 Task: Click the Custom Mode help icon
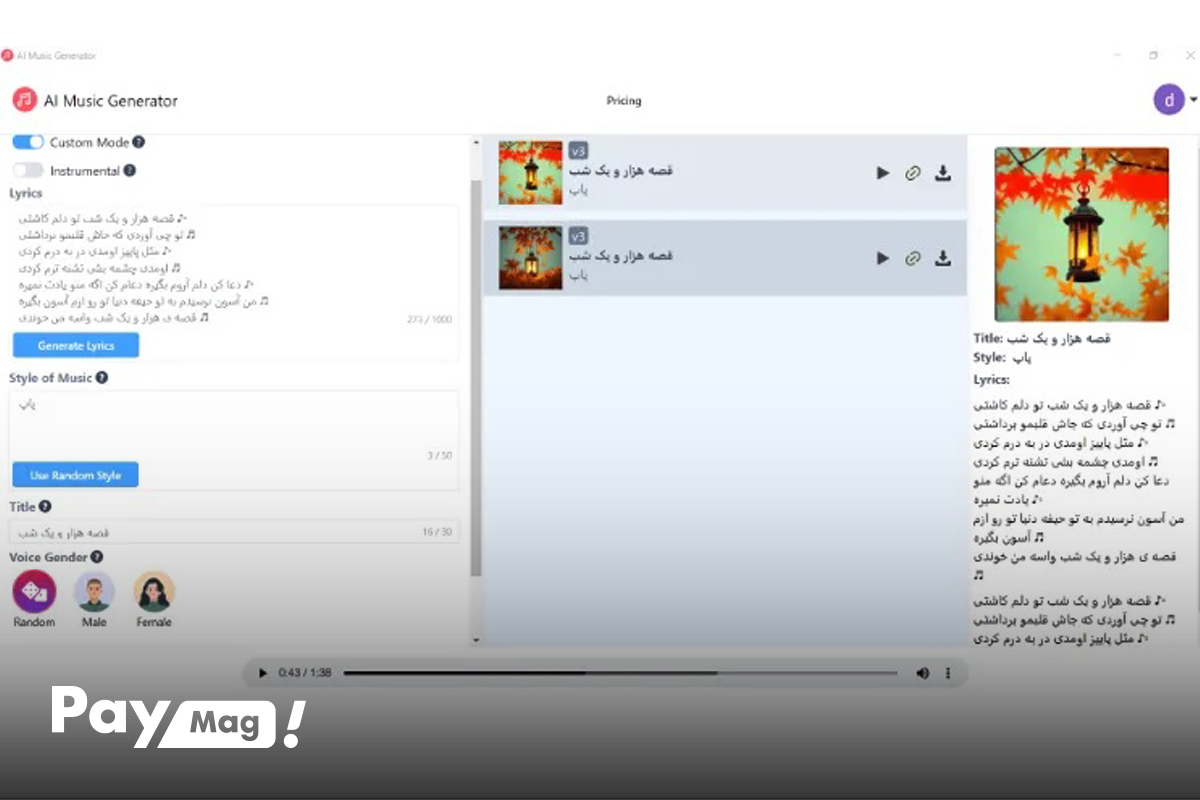point(139,142)
